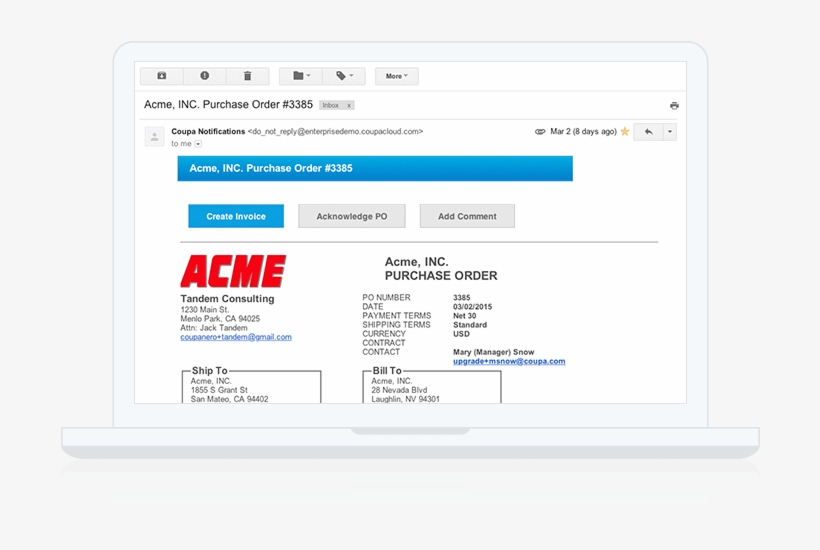Click the Create Invoice button
Viewport: 820px width, 550px height.
pos(236,216)
